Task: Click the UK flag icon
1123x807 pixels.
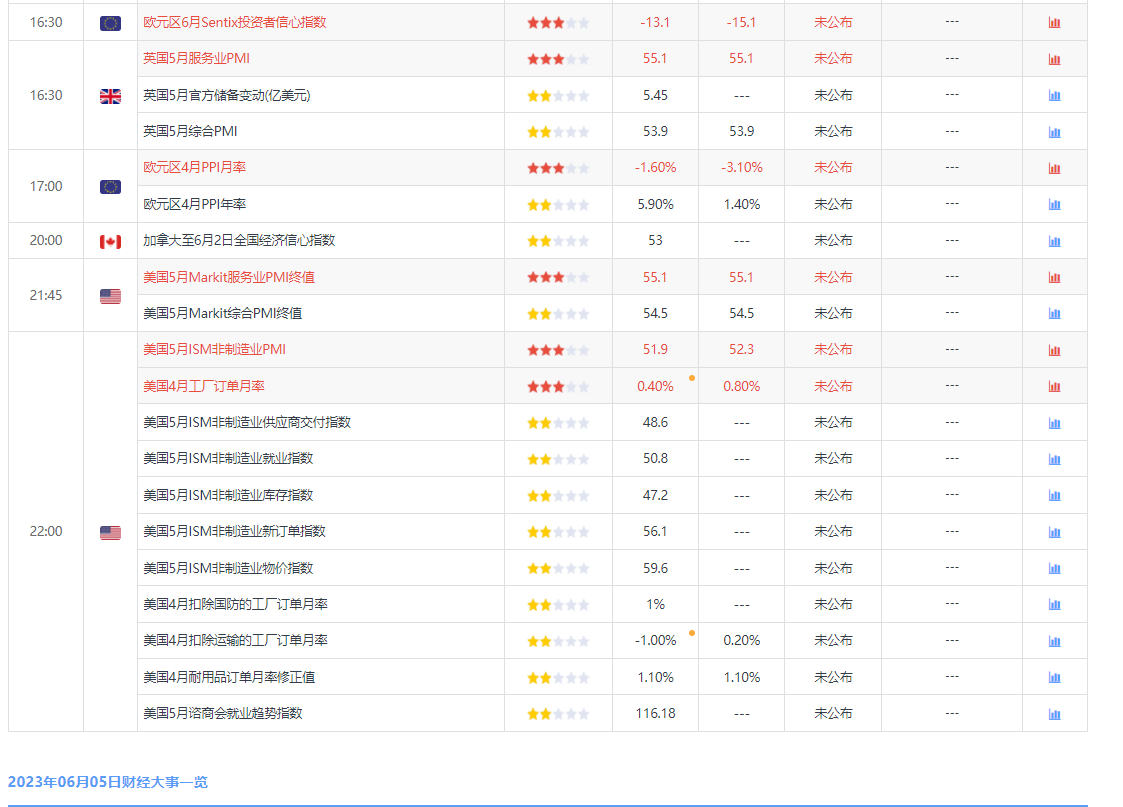Action: [110, 96]
